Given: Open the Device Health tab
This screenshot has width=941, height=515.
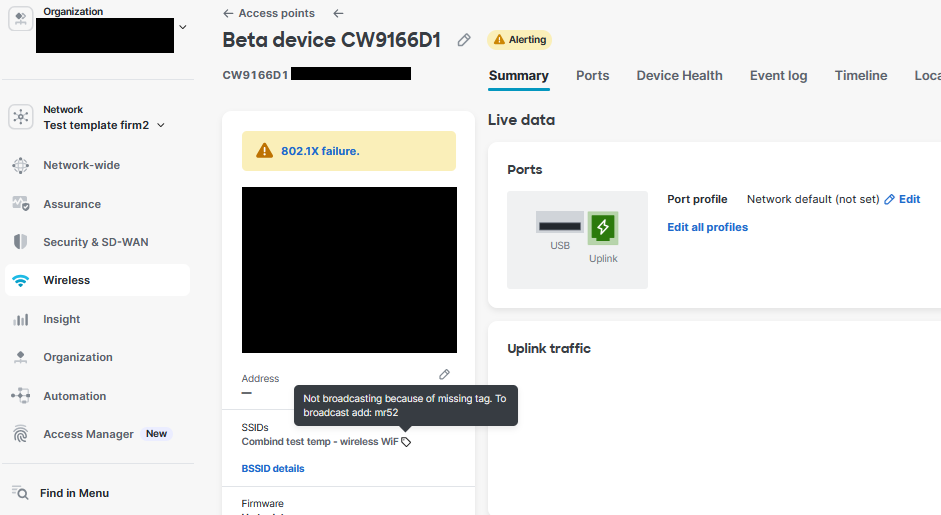Looking at the screenshot, I should pos(679,76).
